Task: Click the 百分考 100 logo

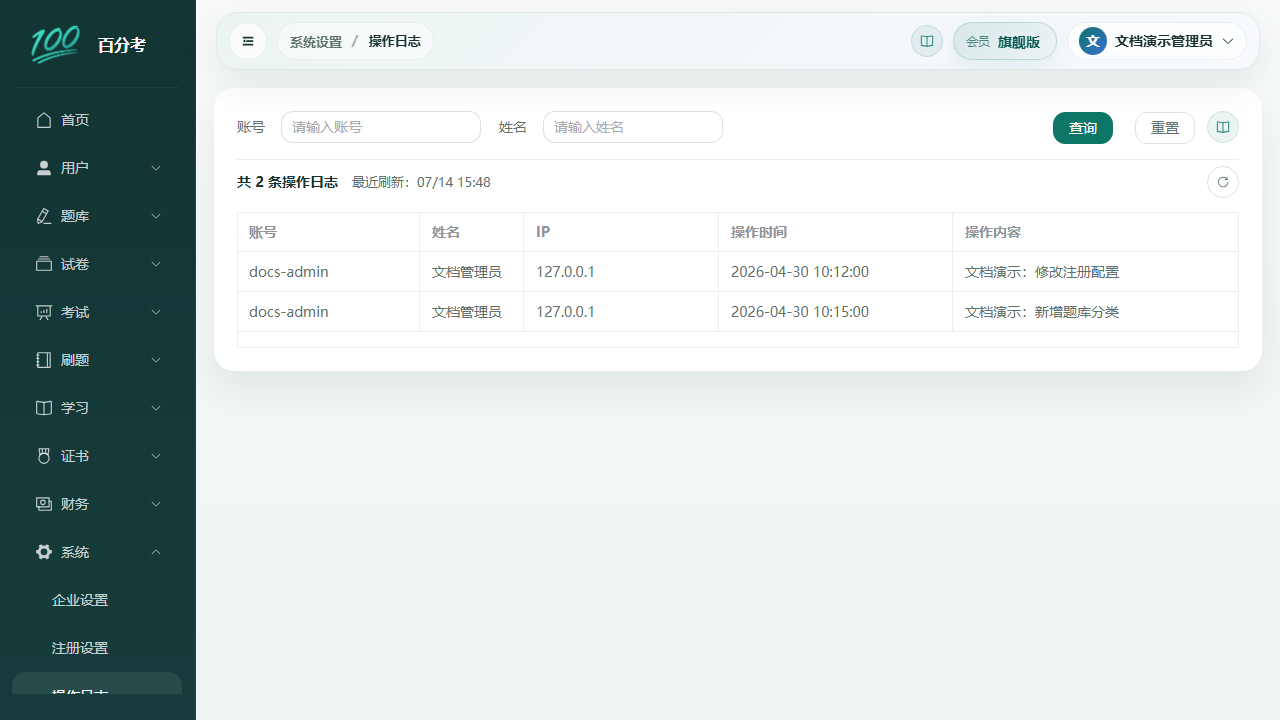Action: (55, 44)
